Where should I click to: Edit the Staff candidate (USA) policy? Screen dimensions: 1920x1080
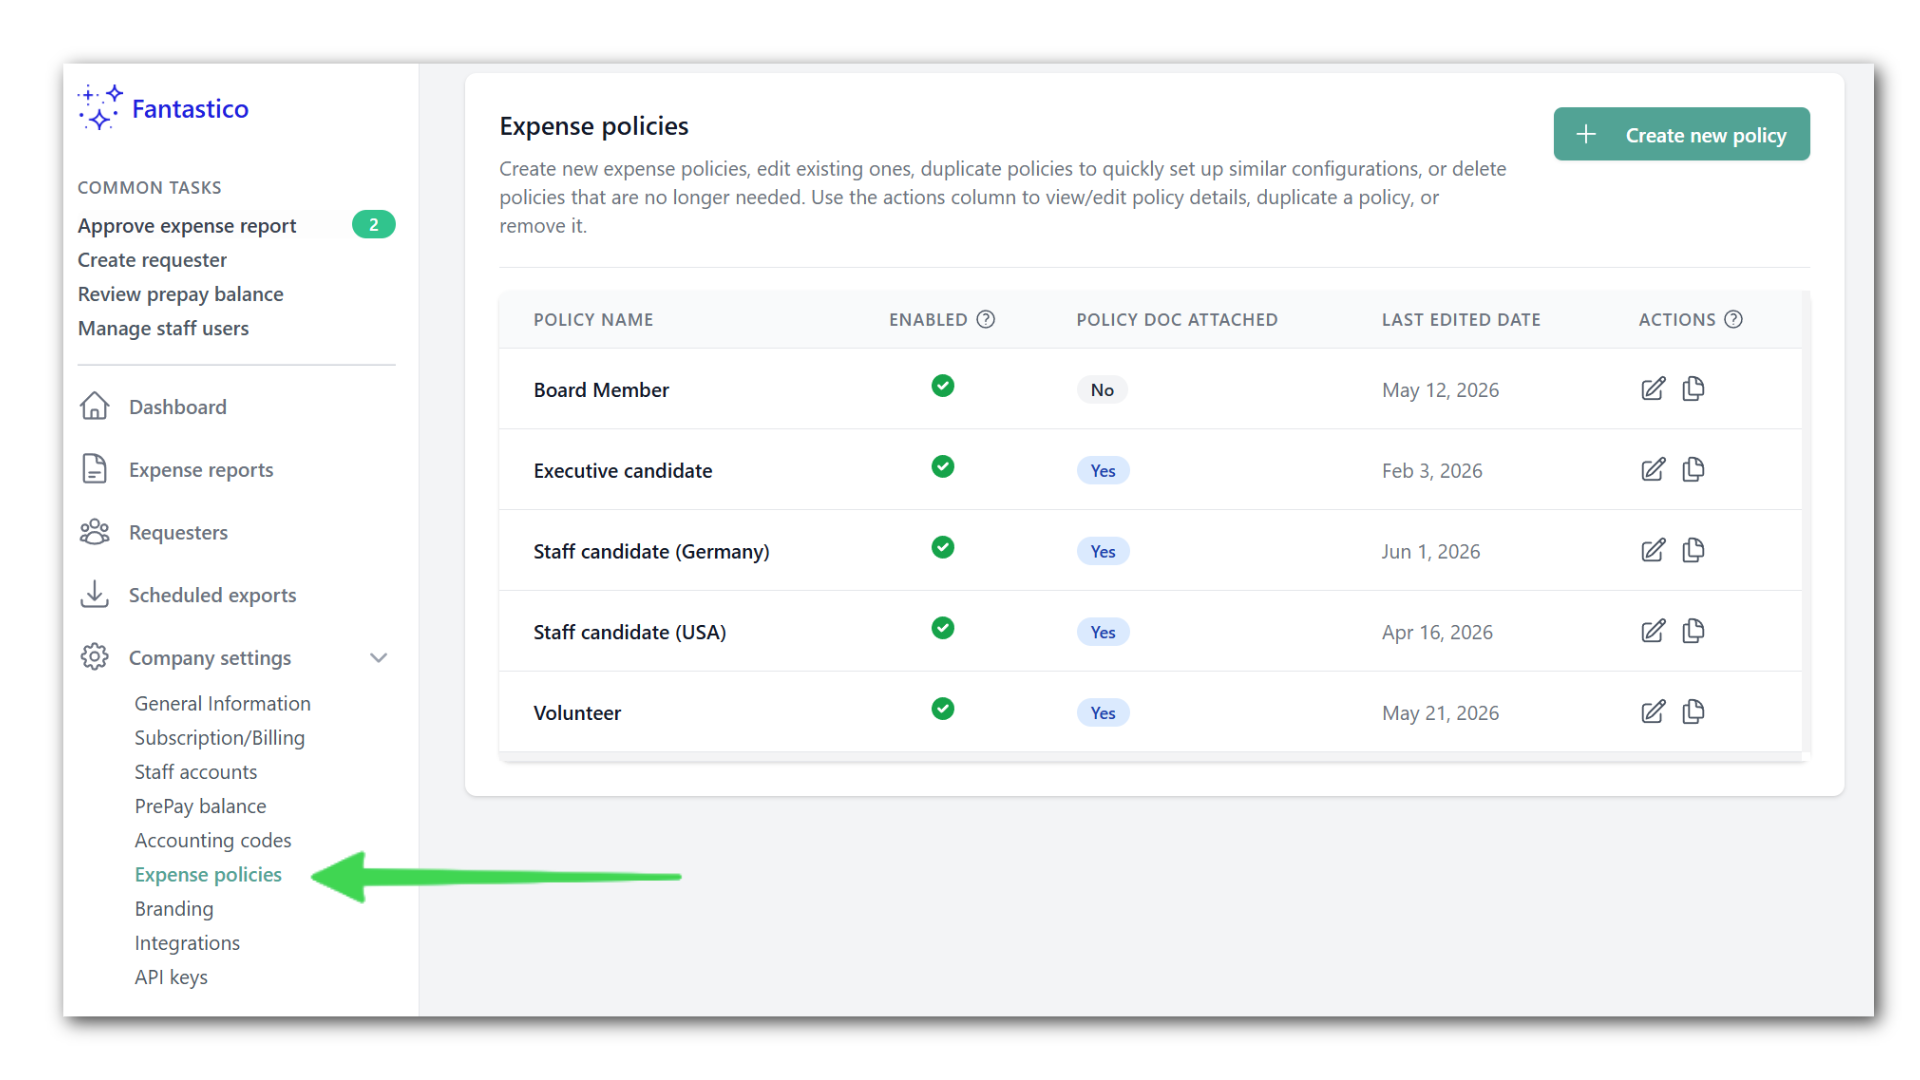click(1653, 632)
